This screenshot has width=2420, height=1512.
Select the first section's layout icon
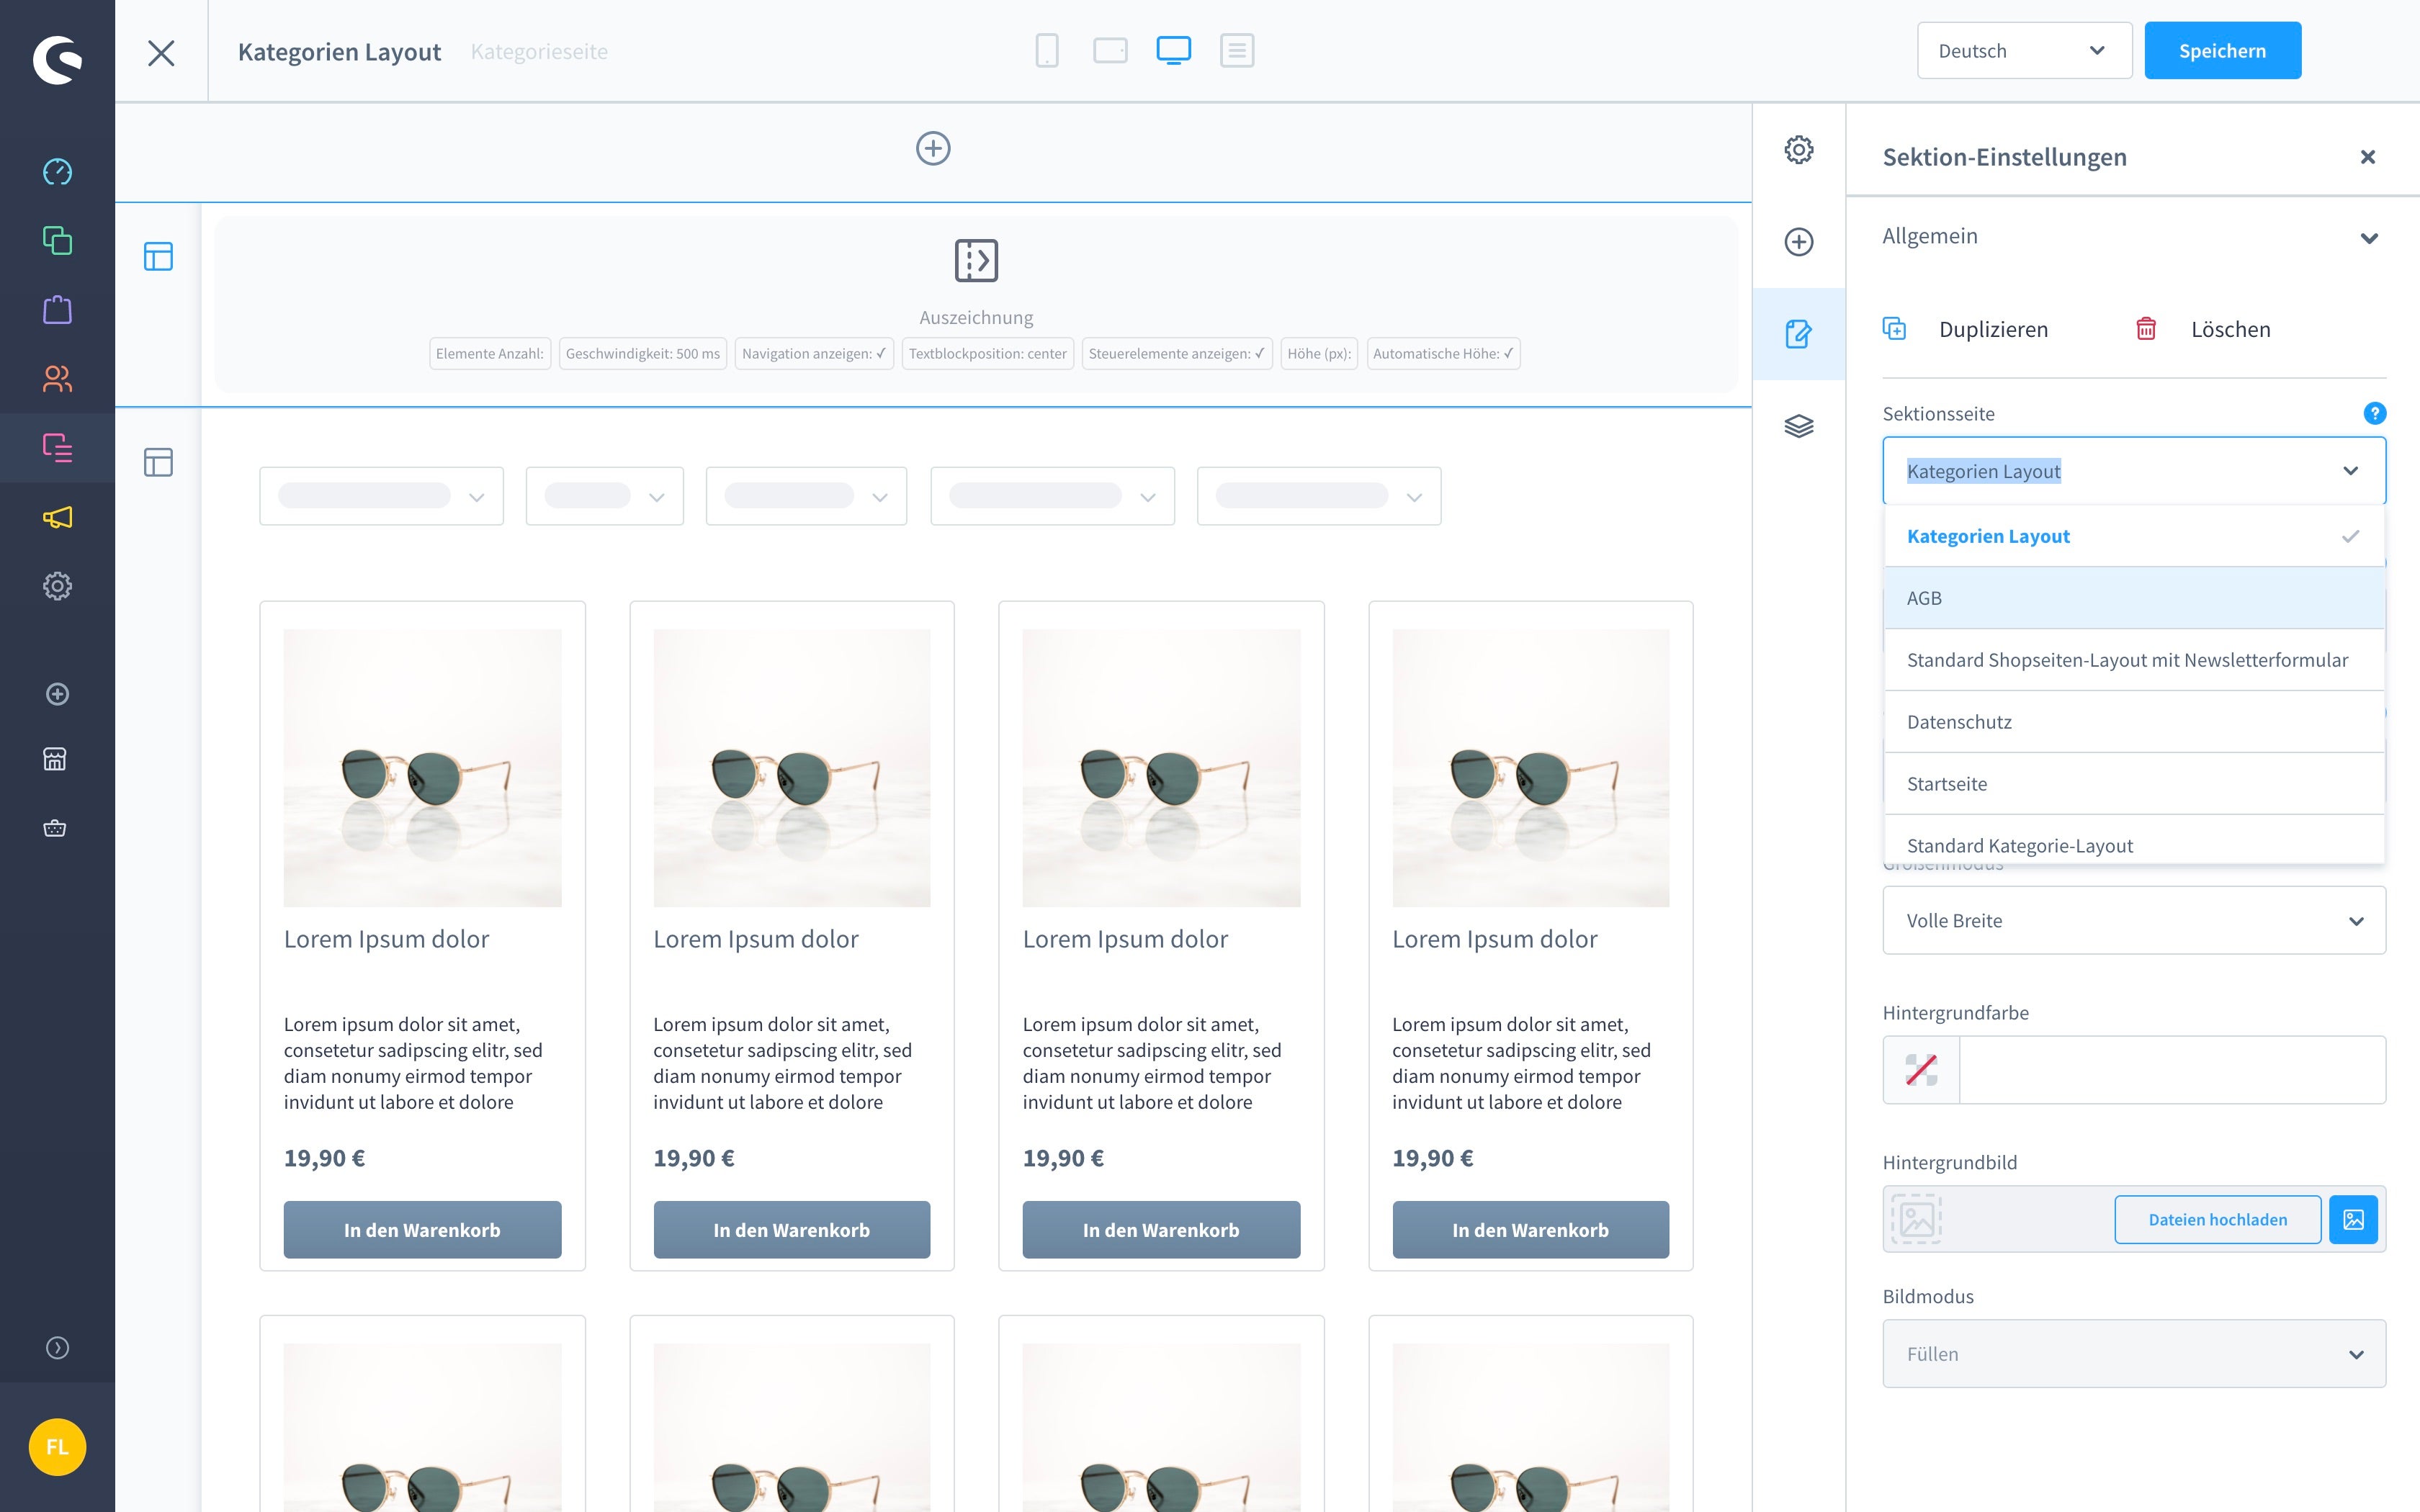[158, 257]
